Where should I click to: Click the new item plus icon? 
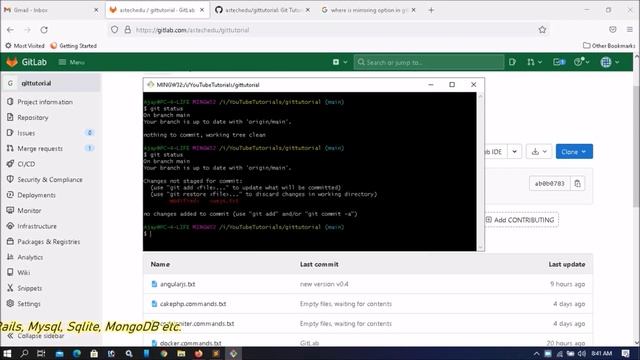coord(336,62)
